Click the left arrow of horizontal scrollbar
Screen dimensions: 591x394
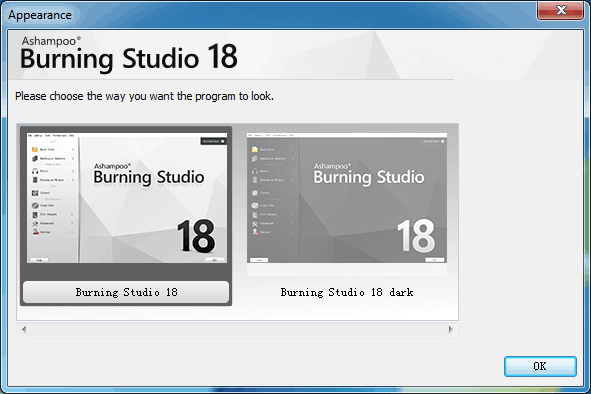pyautogui.click(x=24, y=330)
